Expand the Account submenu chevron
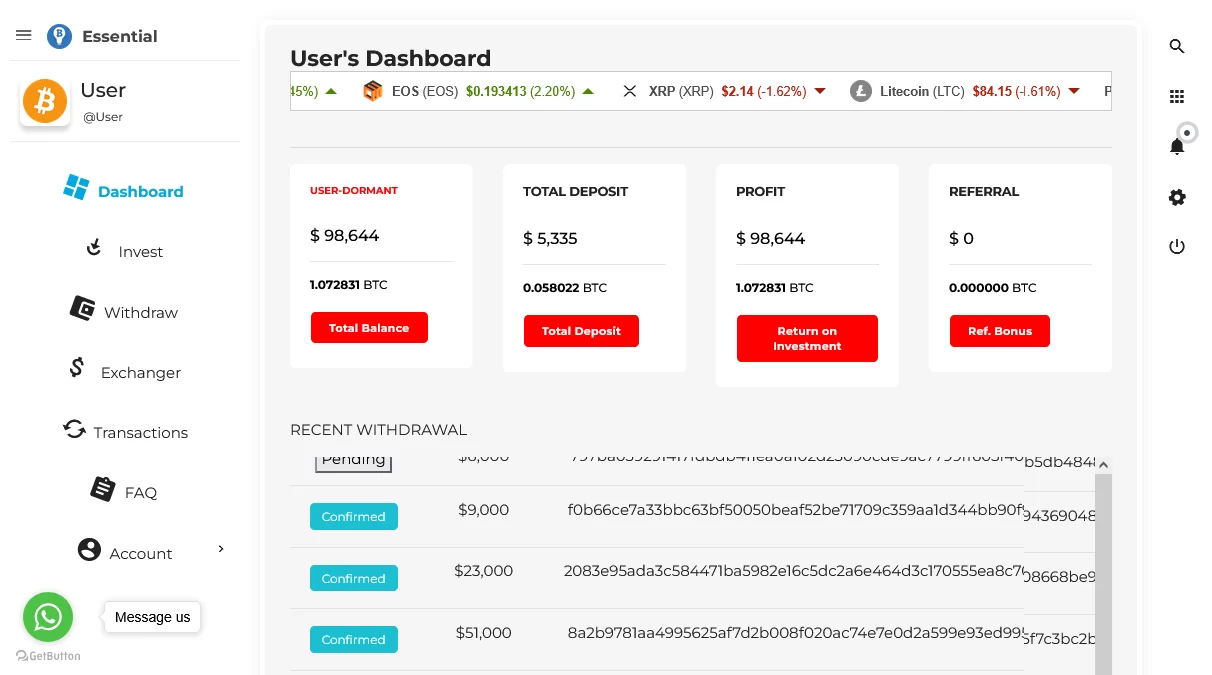Screen dimensions: 1212x675 pyautogui.click(x=221, y=549)
